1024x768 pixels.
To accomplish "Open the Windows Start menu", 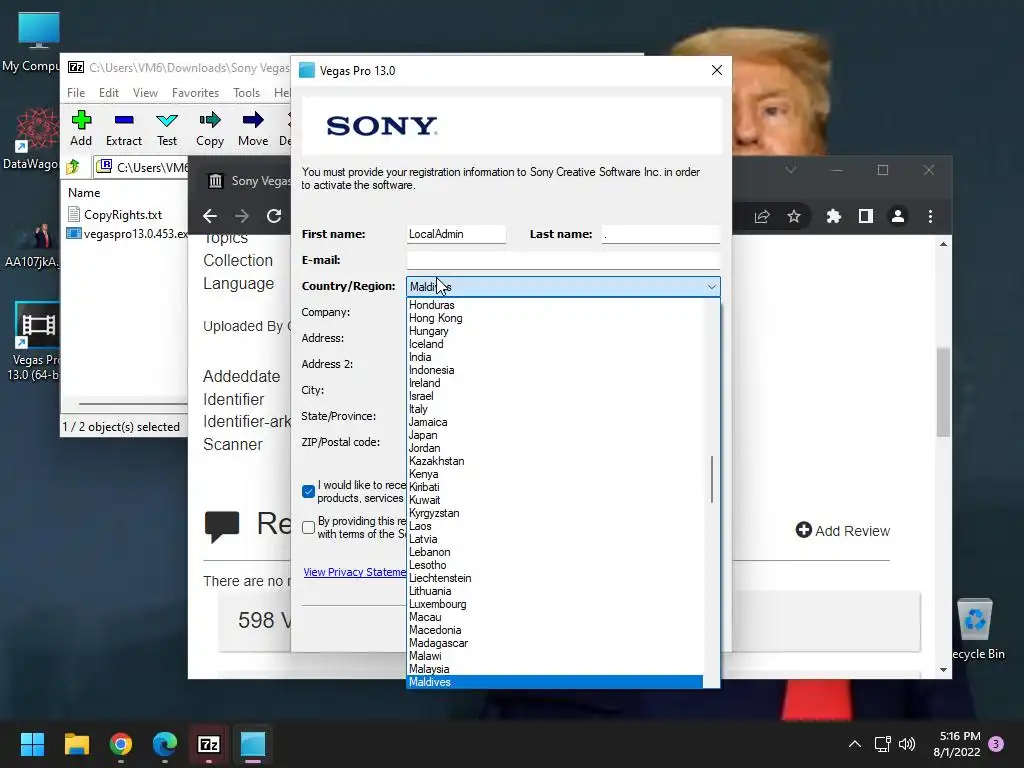I will tap(32, 744).
